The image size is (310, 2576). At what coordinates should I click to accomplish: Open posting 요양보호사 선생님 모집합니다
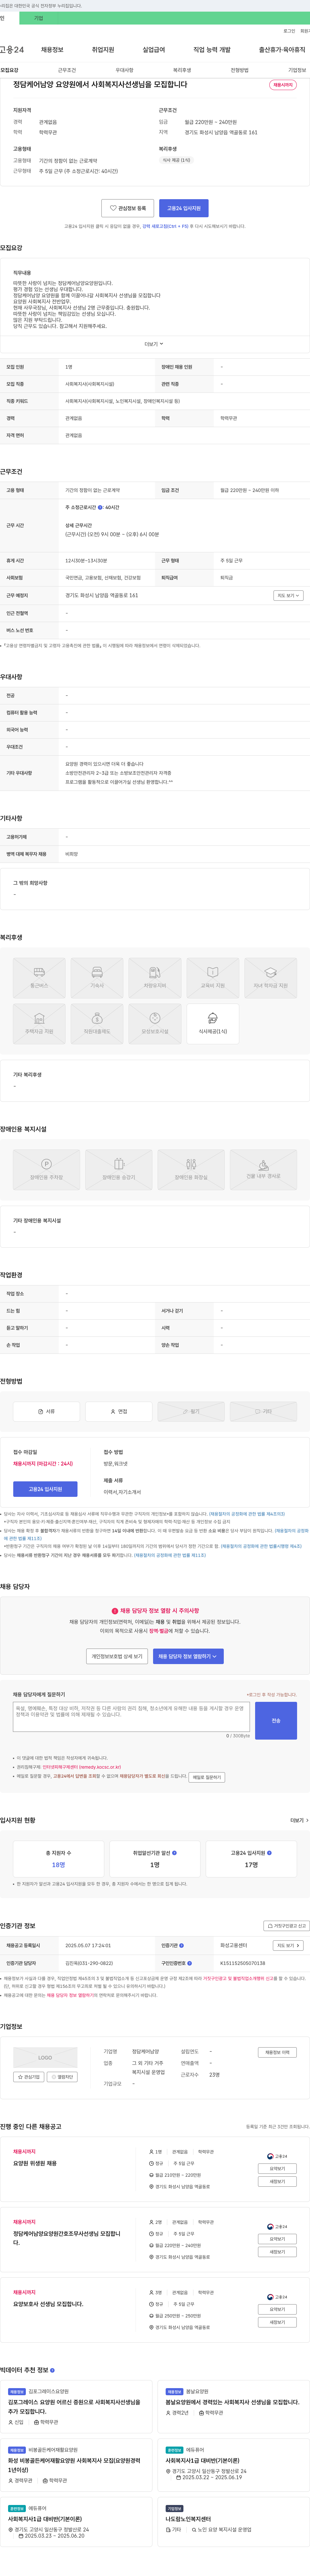point(48,2304)
